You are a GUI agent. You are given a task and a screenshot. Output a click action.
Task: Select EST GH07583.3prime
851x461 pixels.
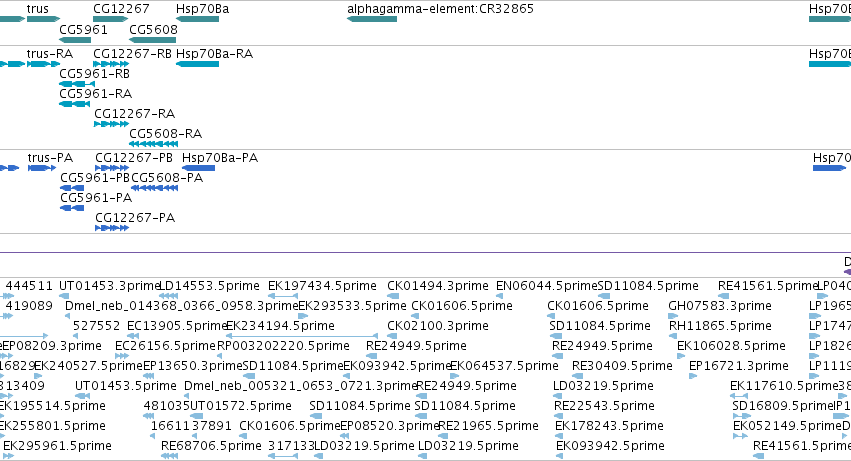[720, 306]
